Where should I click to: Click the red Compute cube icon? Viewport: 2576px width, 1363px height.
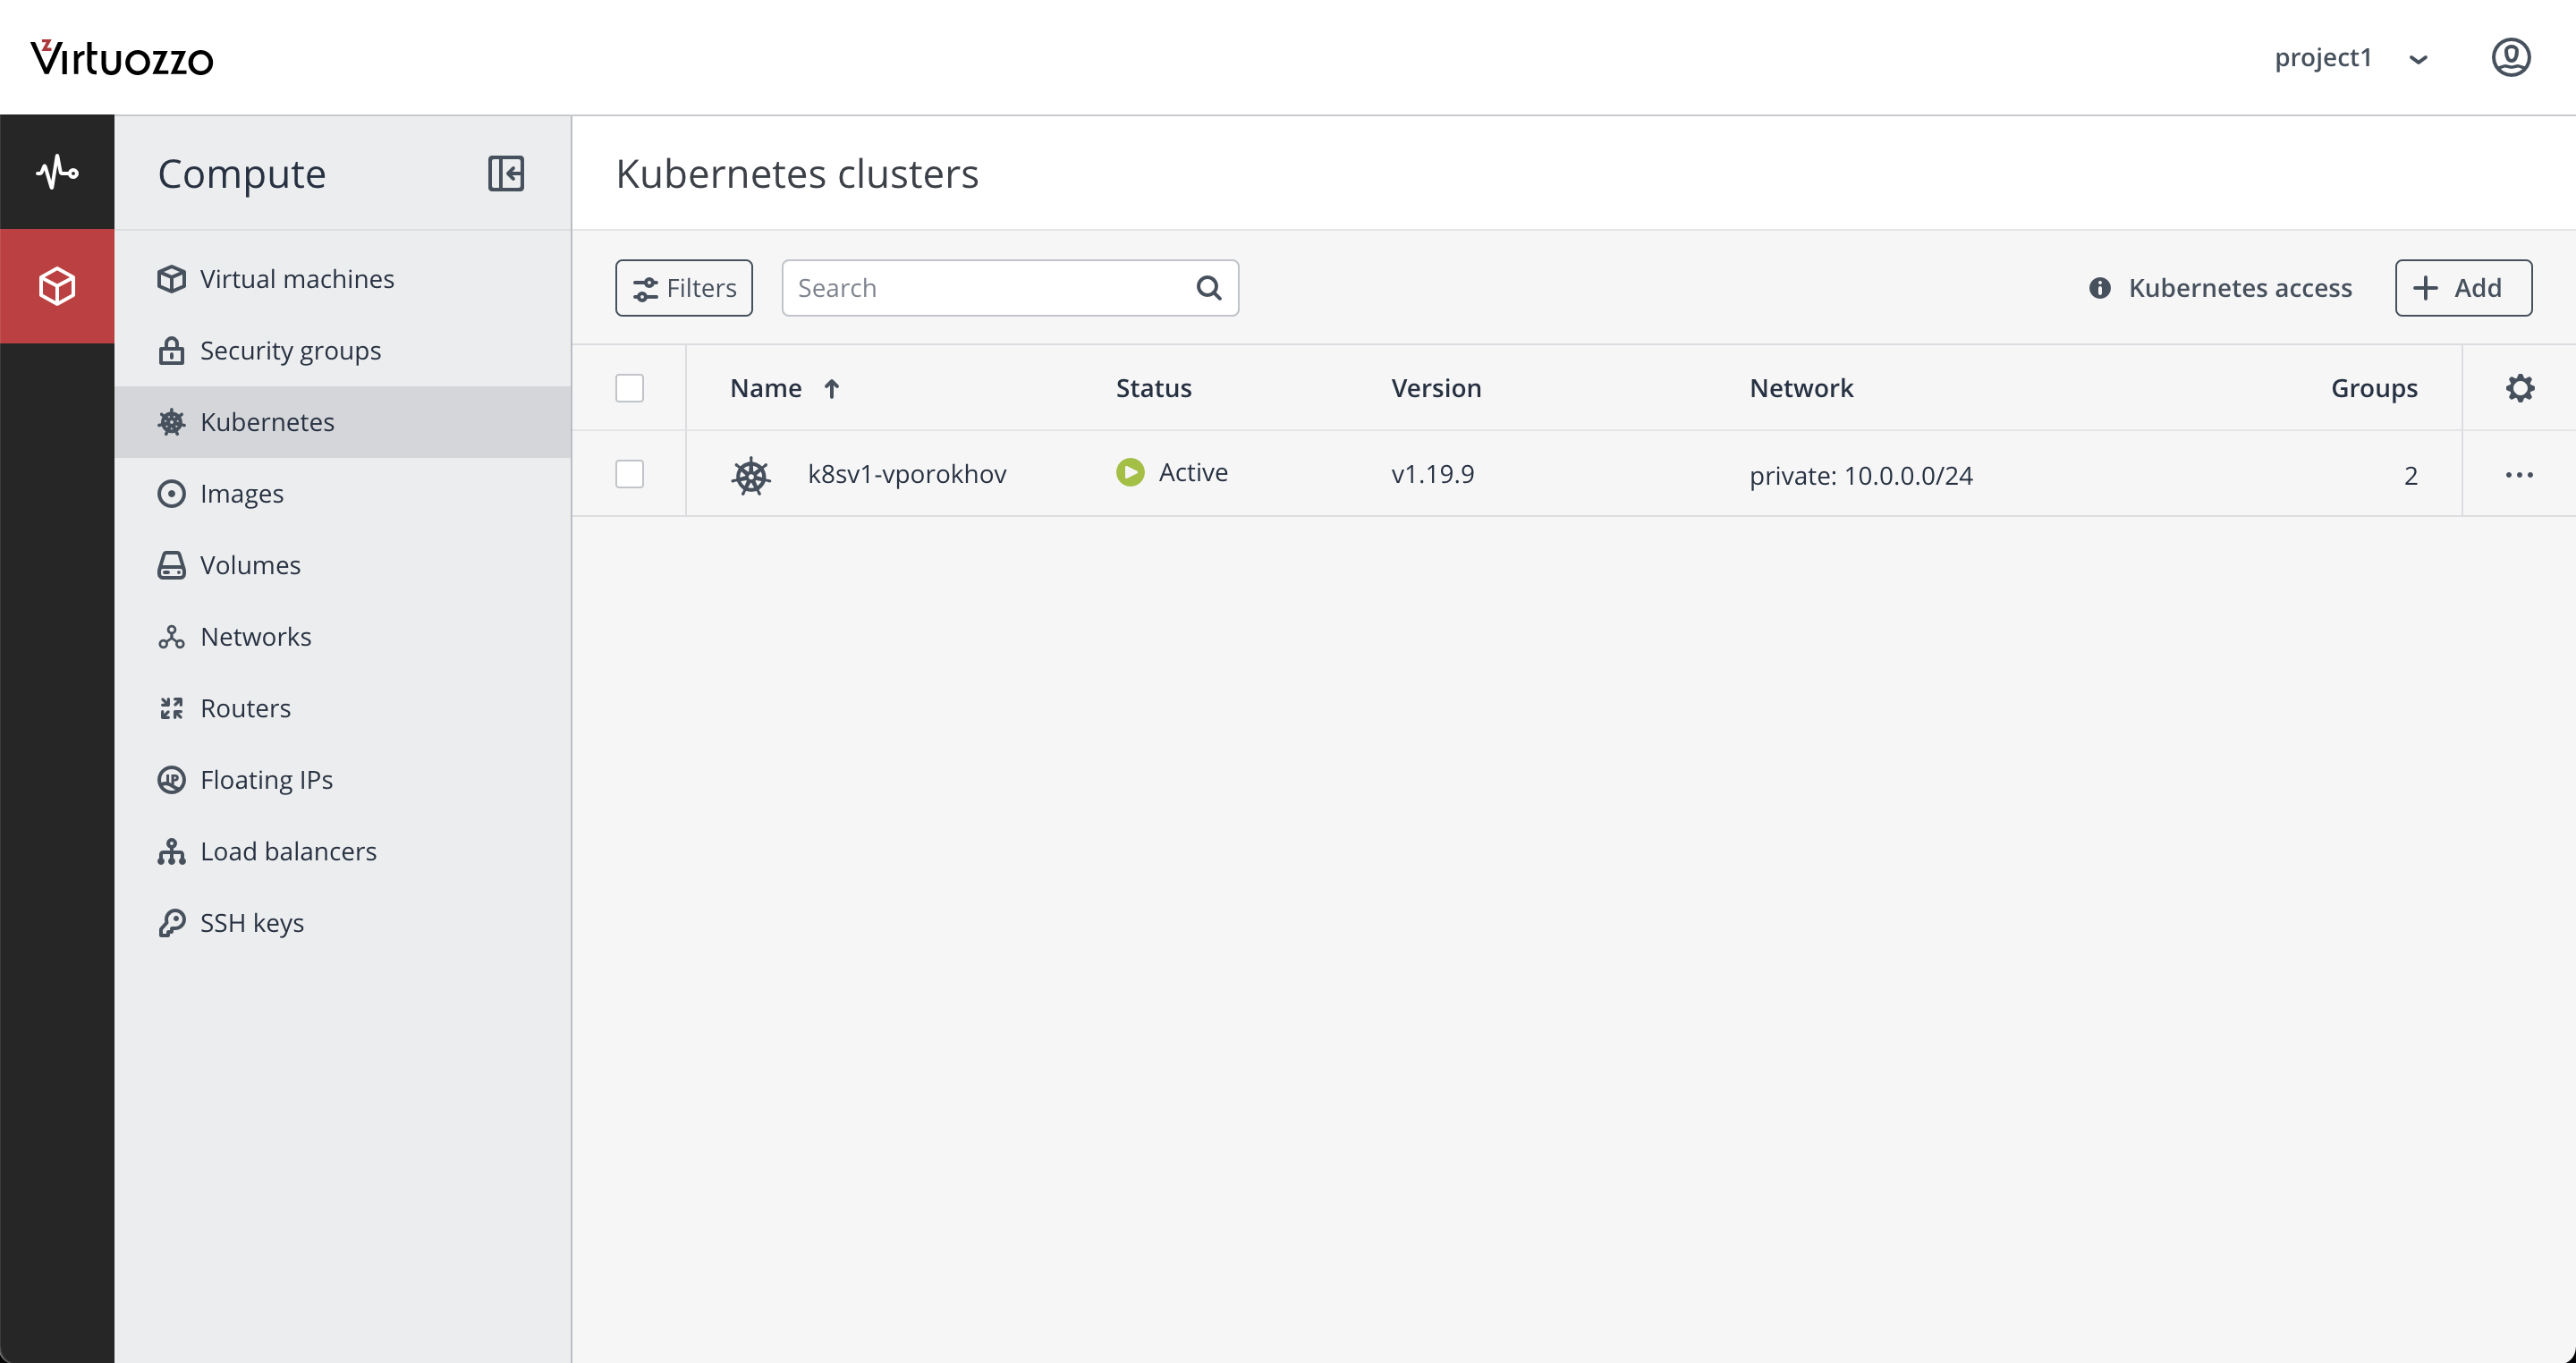pos(57,287)
